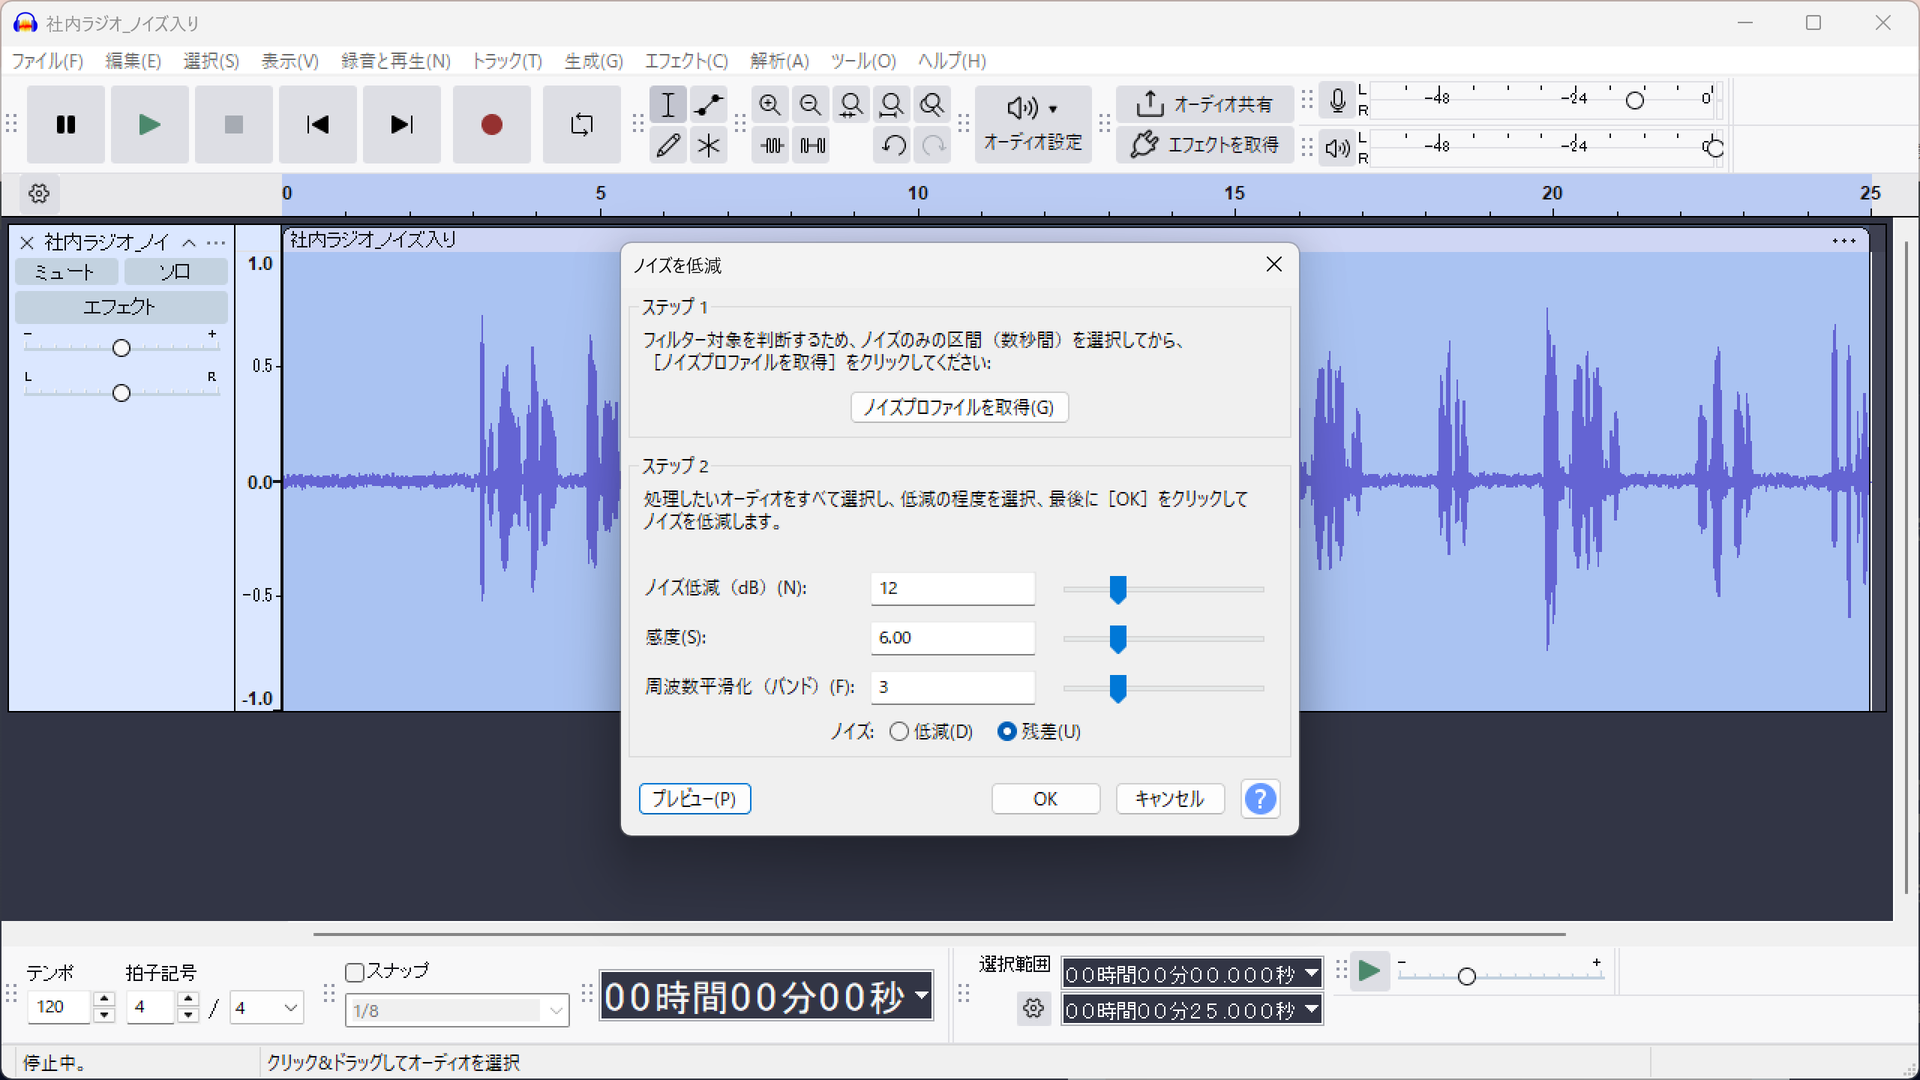Image resolution: width=1920 pixels, height=1080 pixels.
Task: Click the red Record button
Action: (x=491, y=125)
